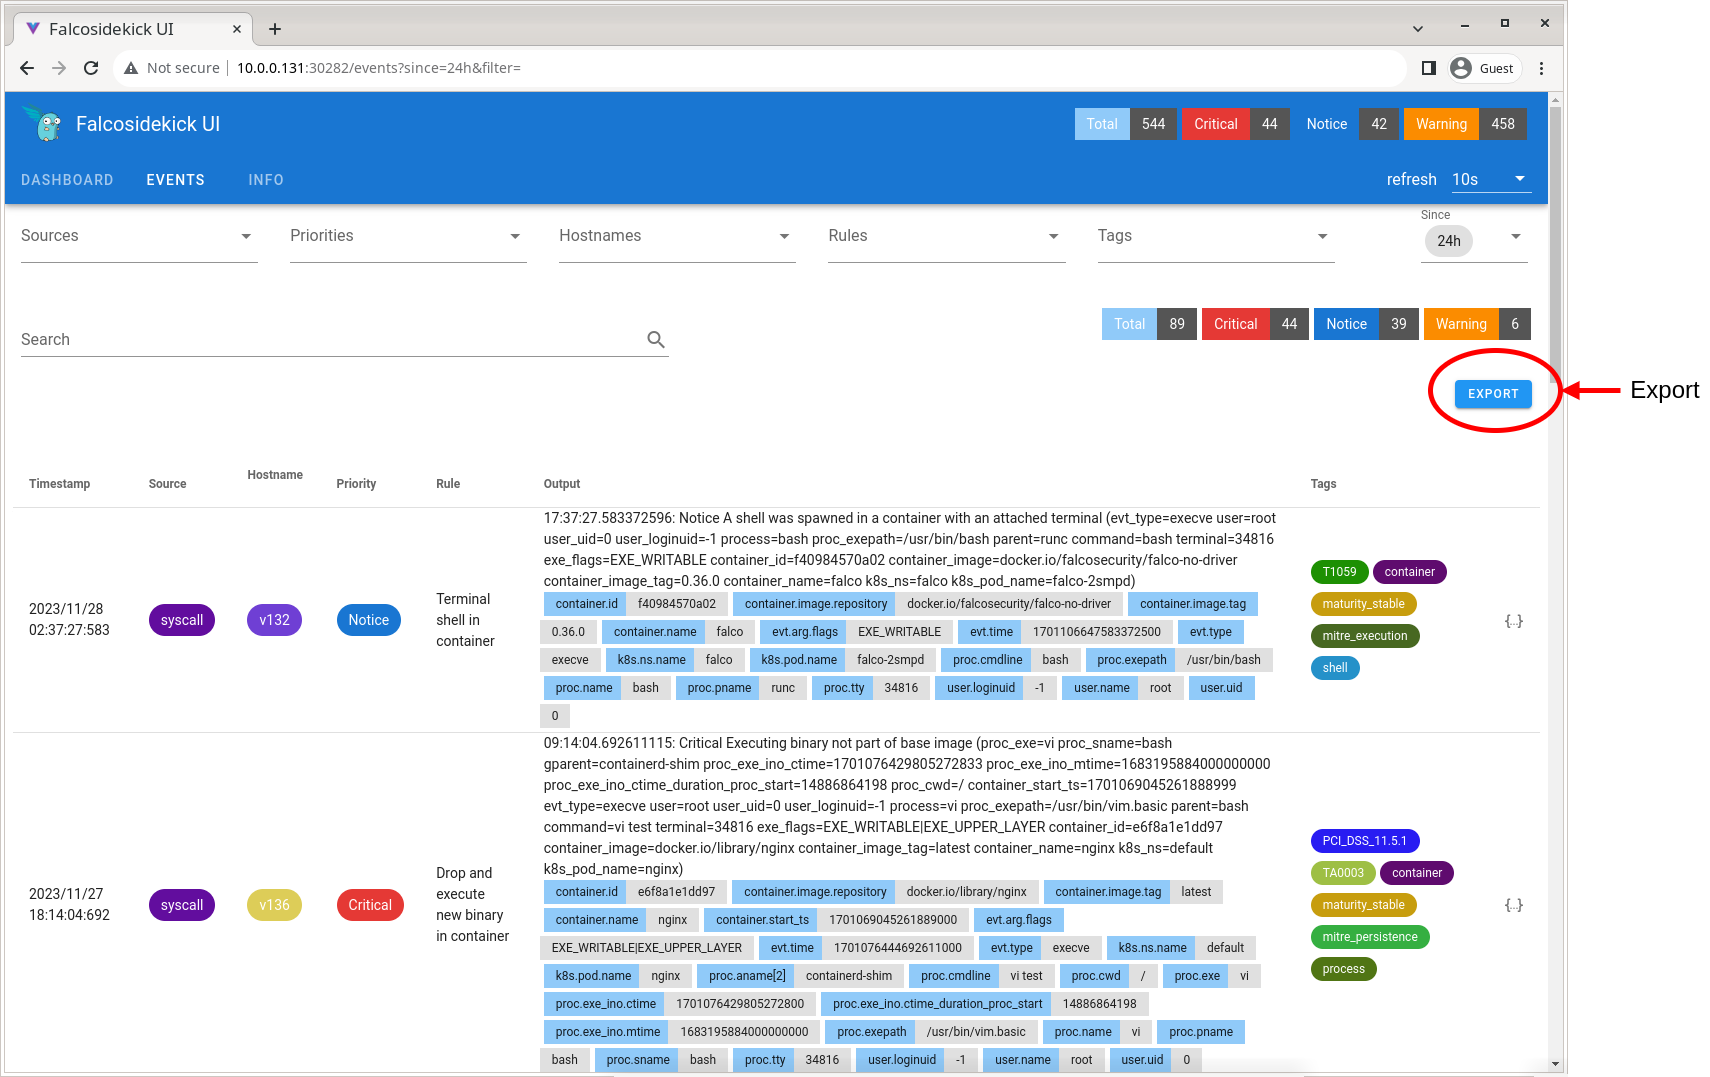Open the Hostnames filter dropdown
This screenshot has height=1077, width=1710.
click(x=677, y=237)
